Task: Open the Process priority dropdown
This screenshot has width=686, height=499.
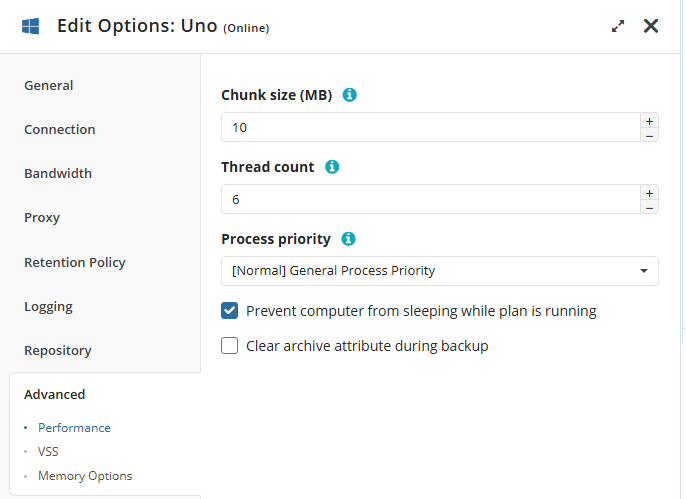Action: [x=439, y=271]
